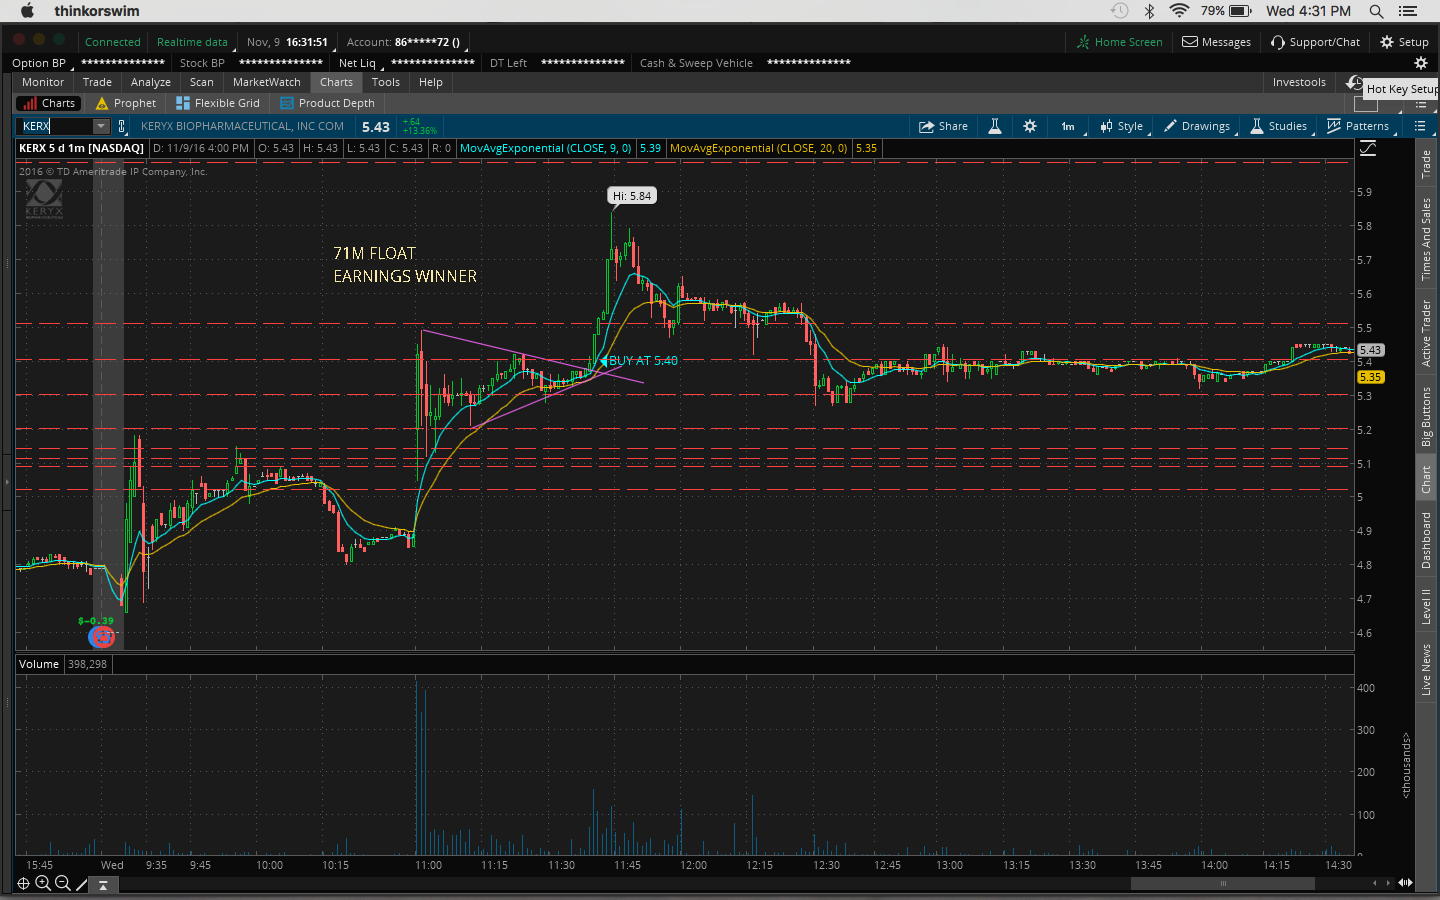Click the zoom in magnifier icon
The width and height of the screenshot is (1440, 900).
point(43,883)
